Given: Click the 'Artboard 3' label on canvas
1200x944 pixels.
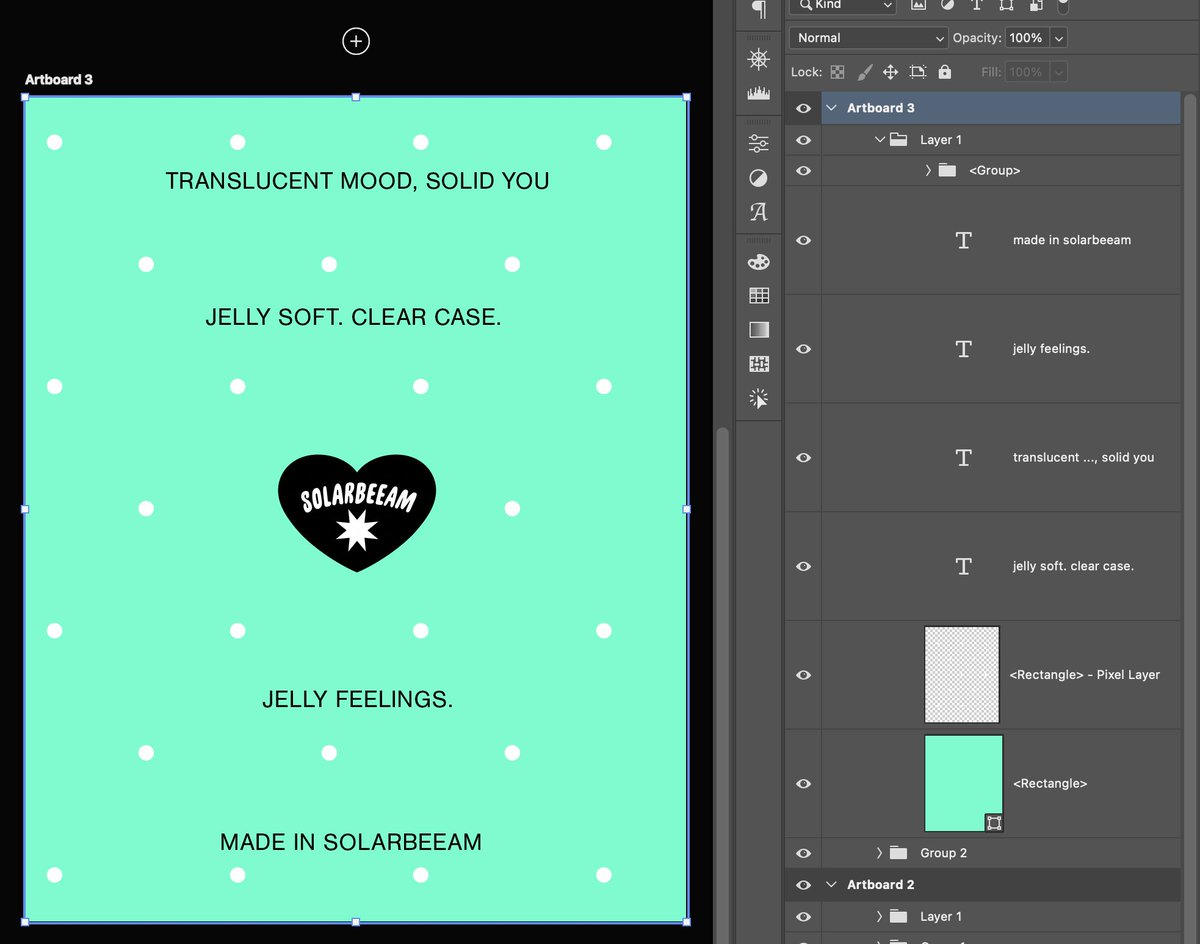Looking at the screenshot, I should point(59,79).
